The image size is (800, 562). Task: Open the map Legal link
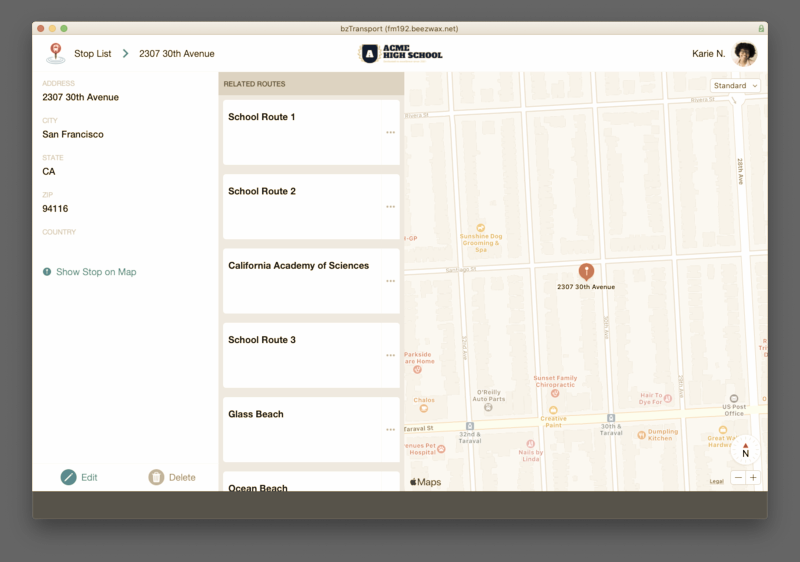(716, 482)
